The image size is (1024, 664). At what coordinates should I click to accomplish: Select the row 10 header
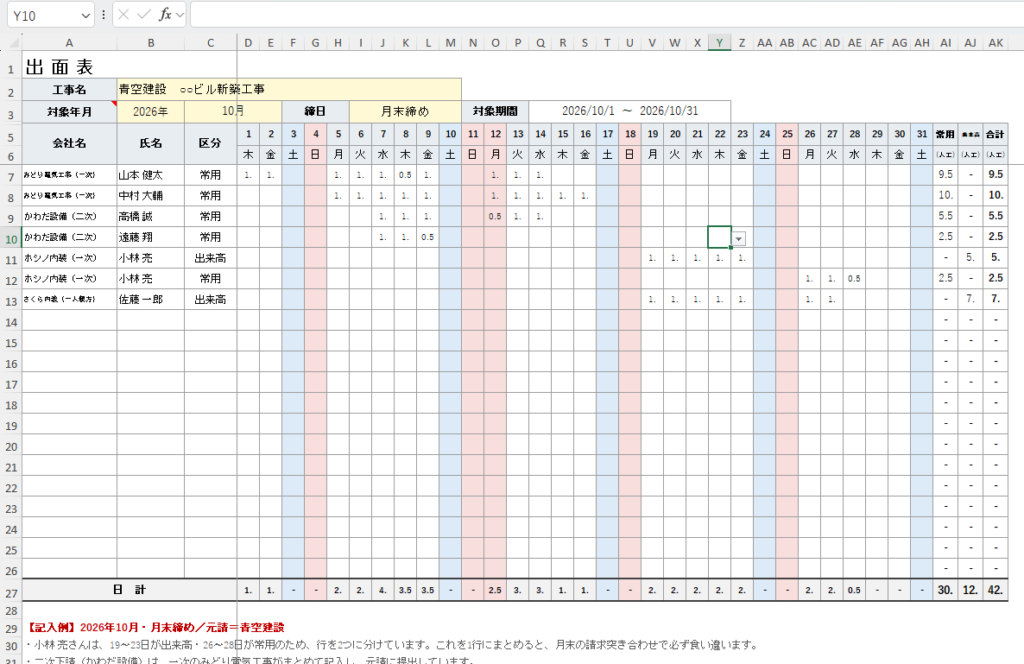tap(11, 239)
